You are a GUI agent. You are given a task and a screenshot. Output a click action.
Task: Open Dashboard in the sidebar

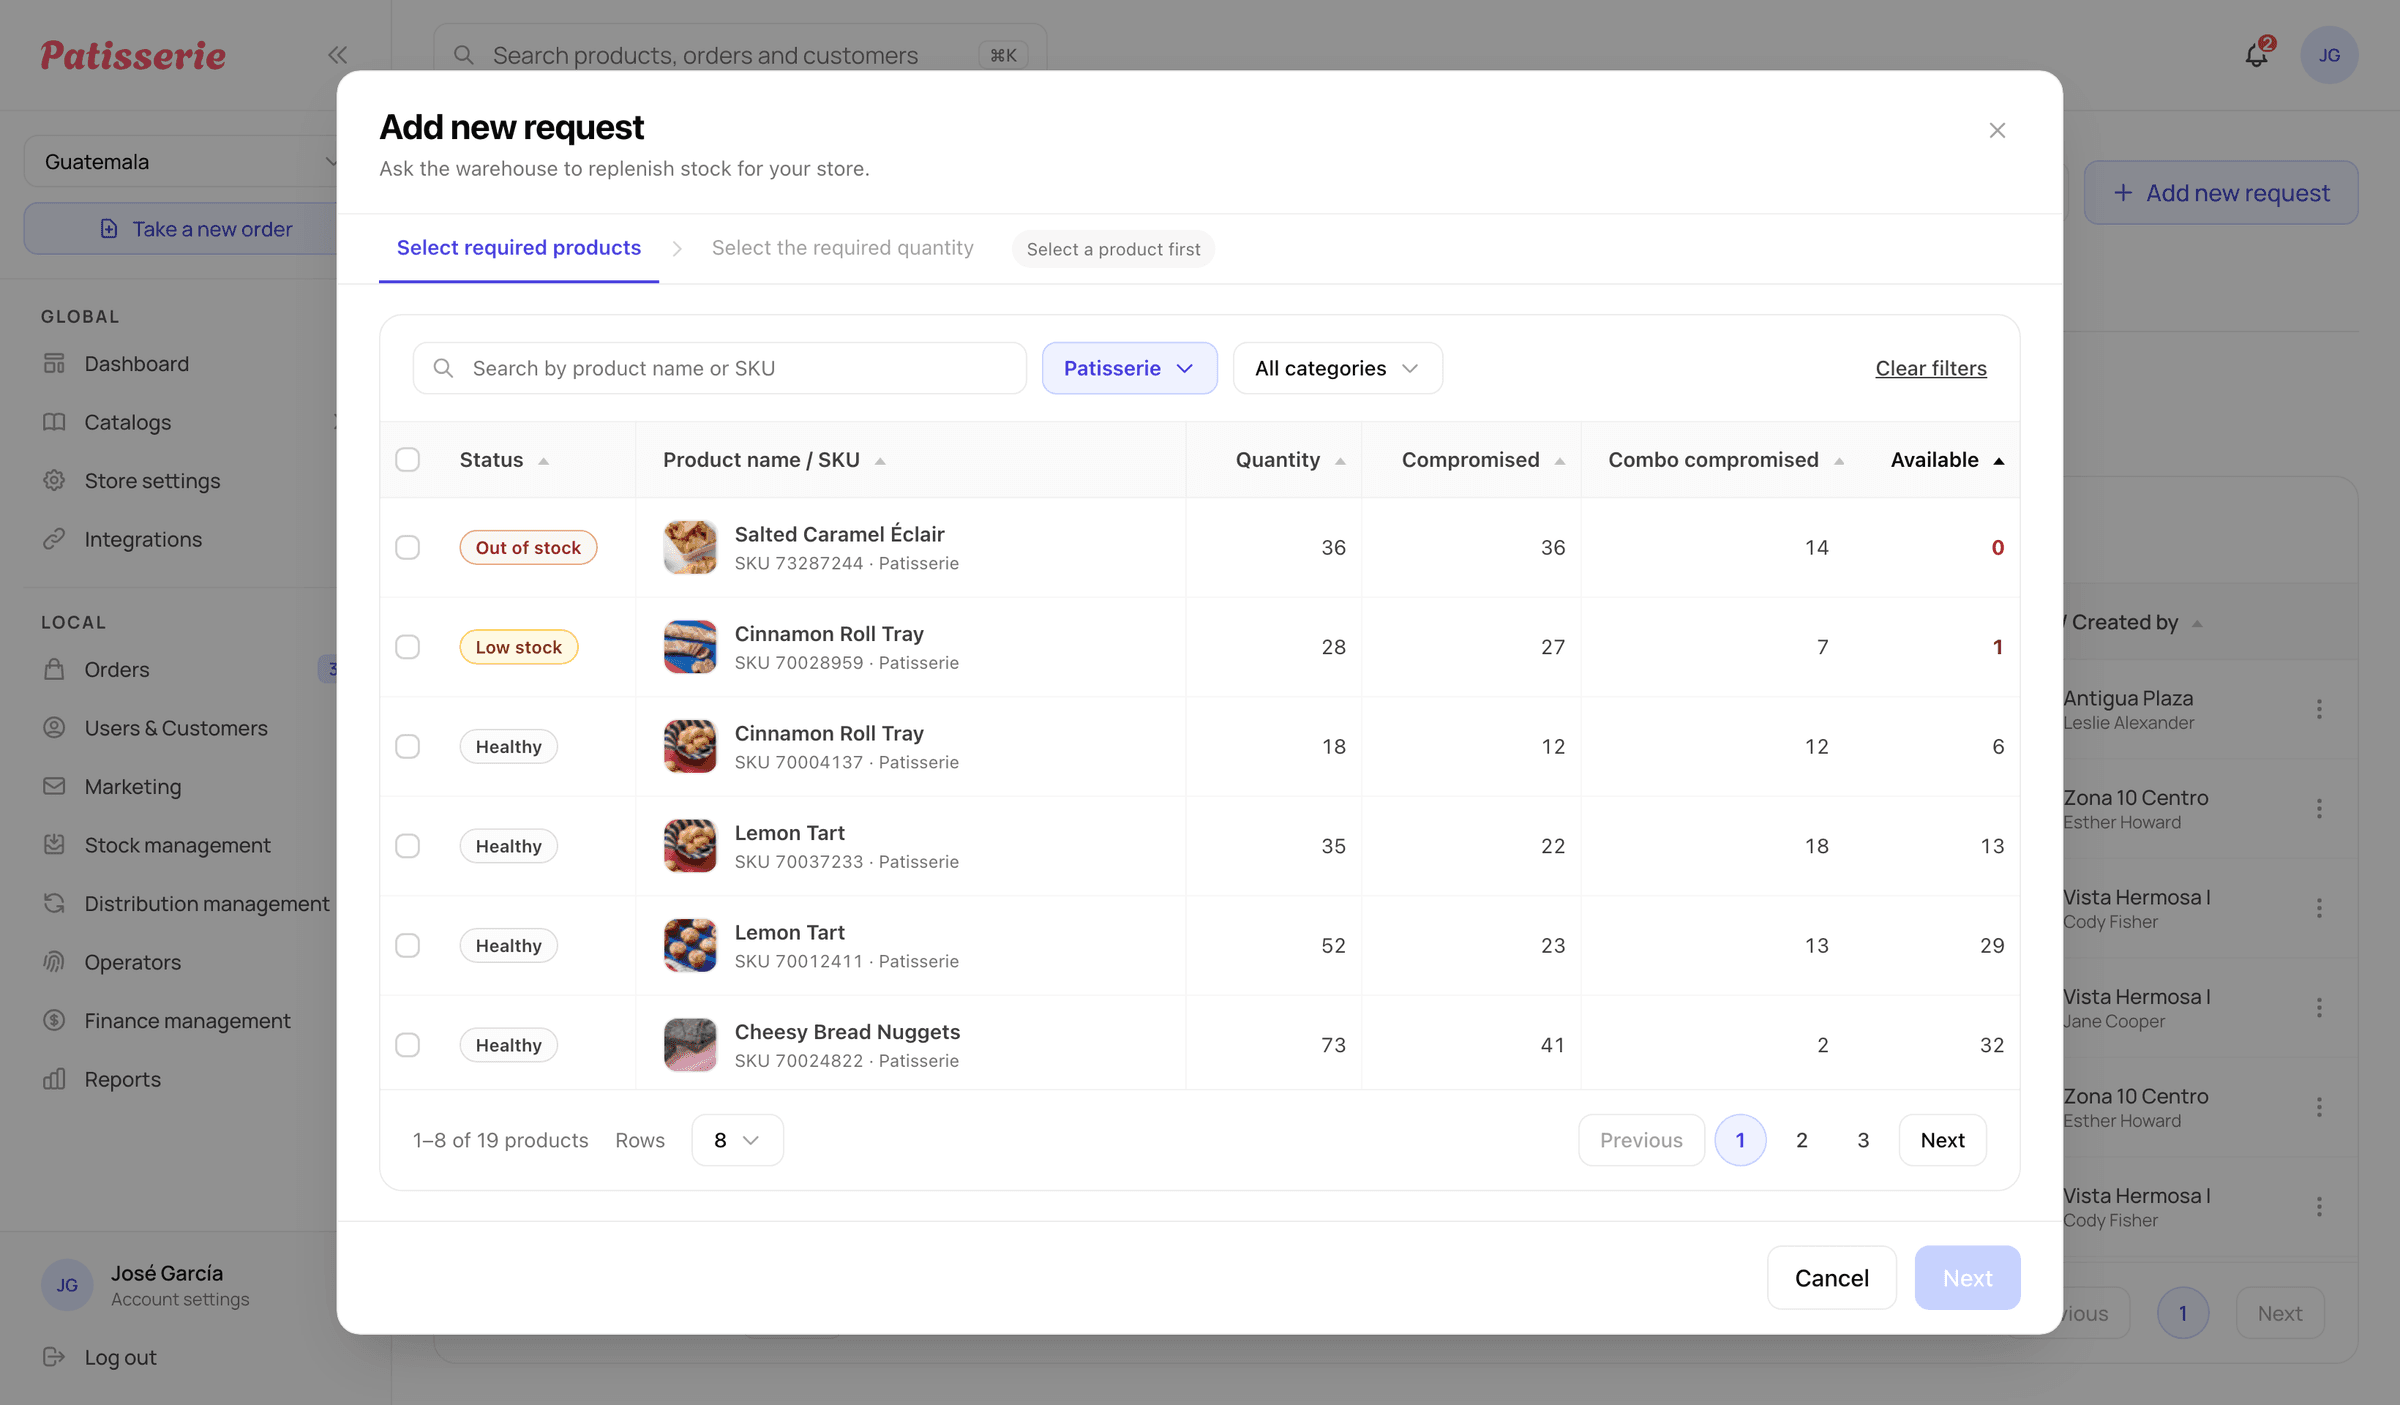136,364
